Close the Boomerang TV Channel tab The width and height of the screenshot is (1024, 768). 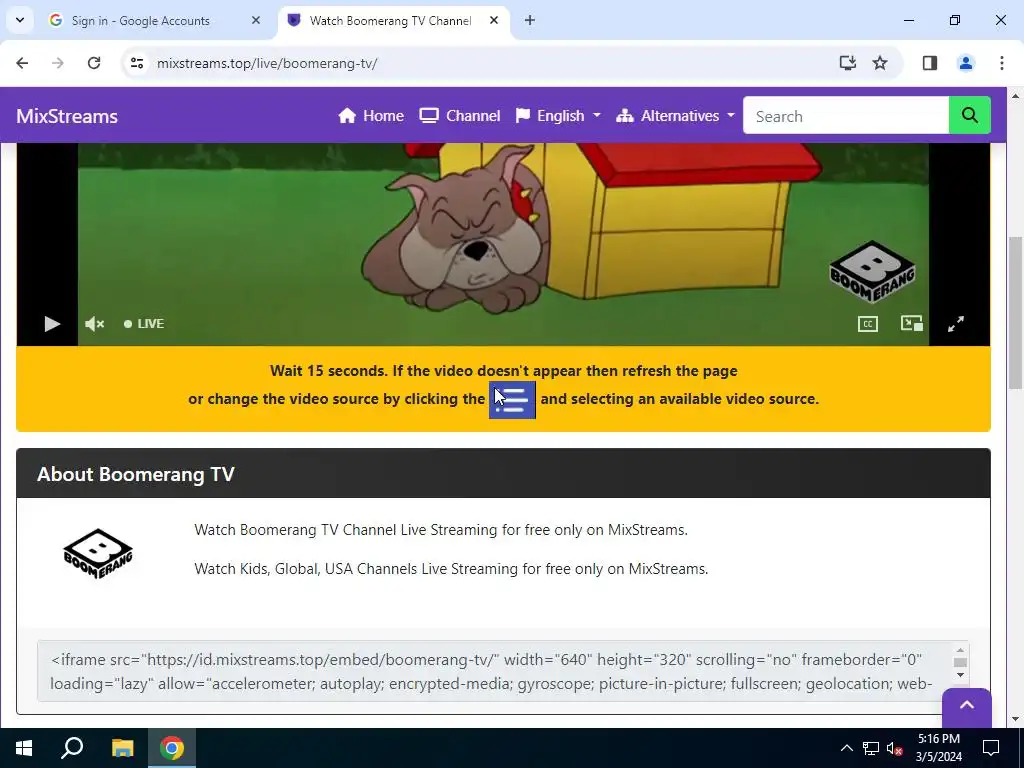494,21
